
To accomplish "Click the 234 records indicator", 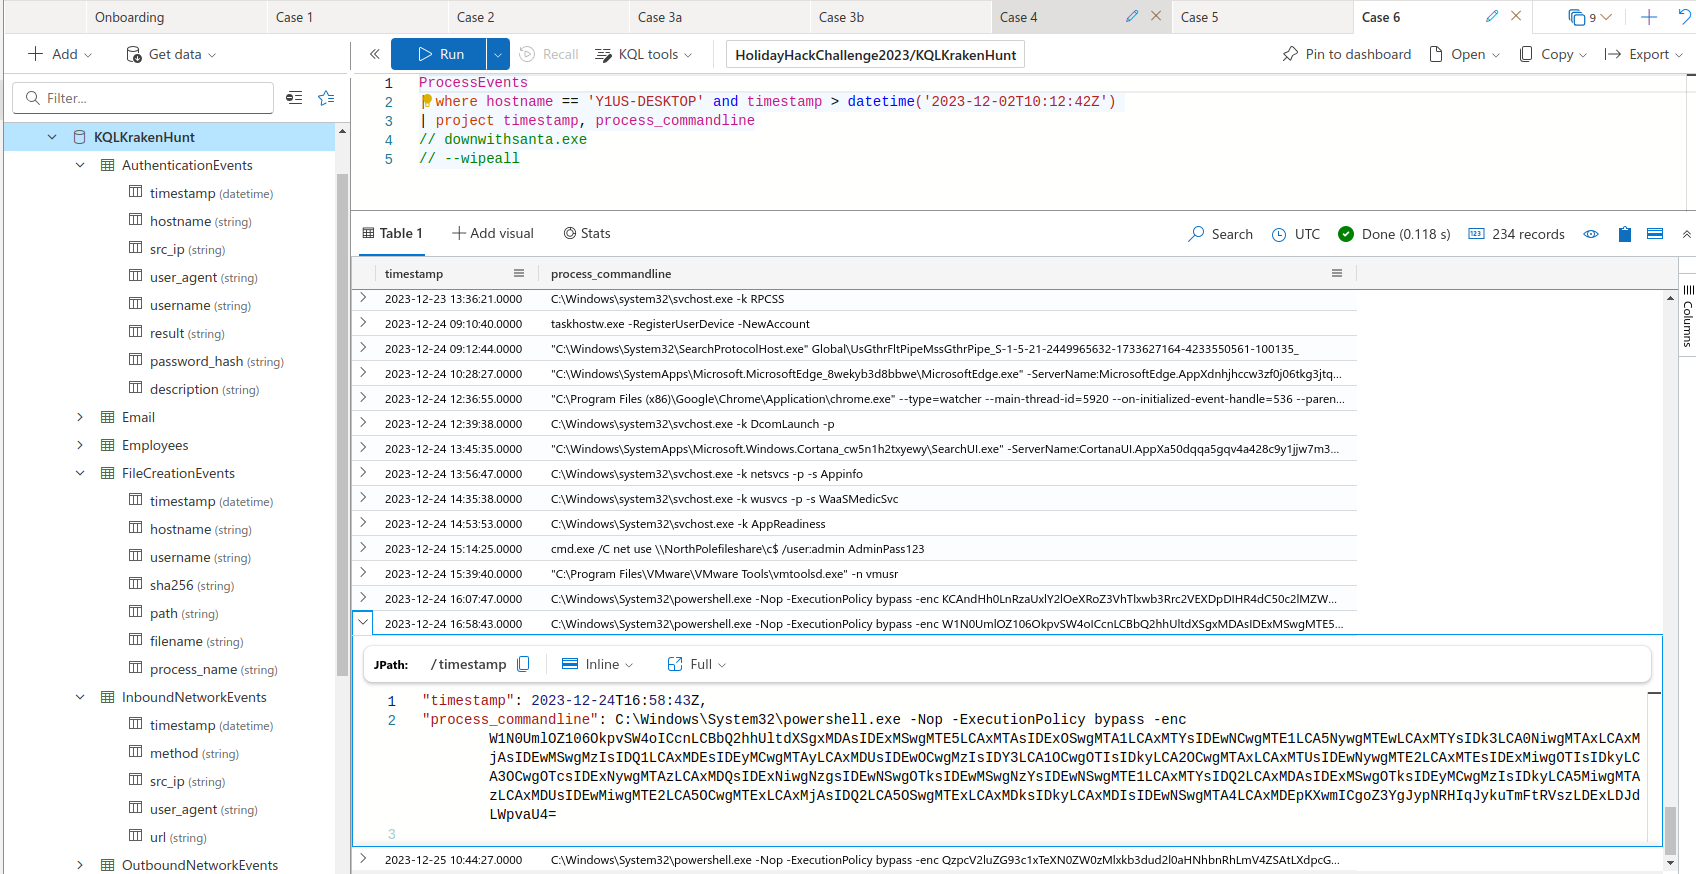I will point(1516,234).
